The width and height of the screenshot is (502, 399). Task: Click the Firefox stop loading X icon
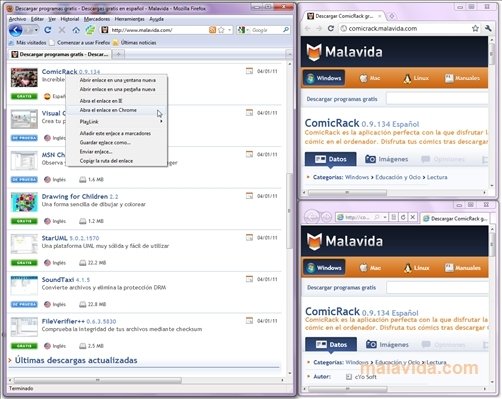pyautogui.click(x=62, y=30)
